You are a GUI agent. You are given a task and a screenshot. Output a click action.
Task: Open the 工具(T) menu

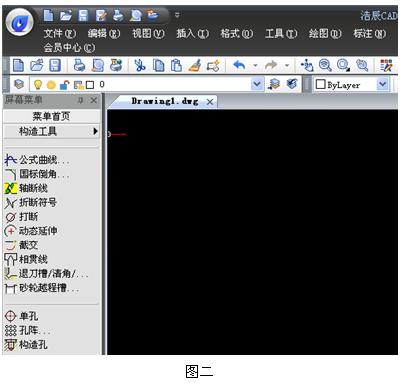click(281, 33)
